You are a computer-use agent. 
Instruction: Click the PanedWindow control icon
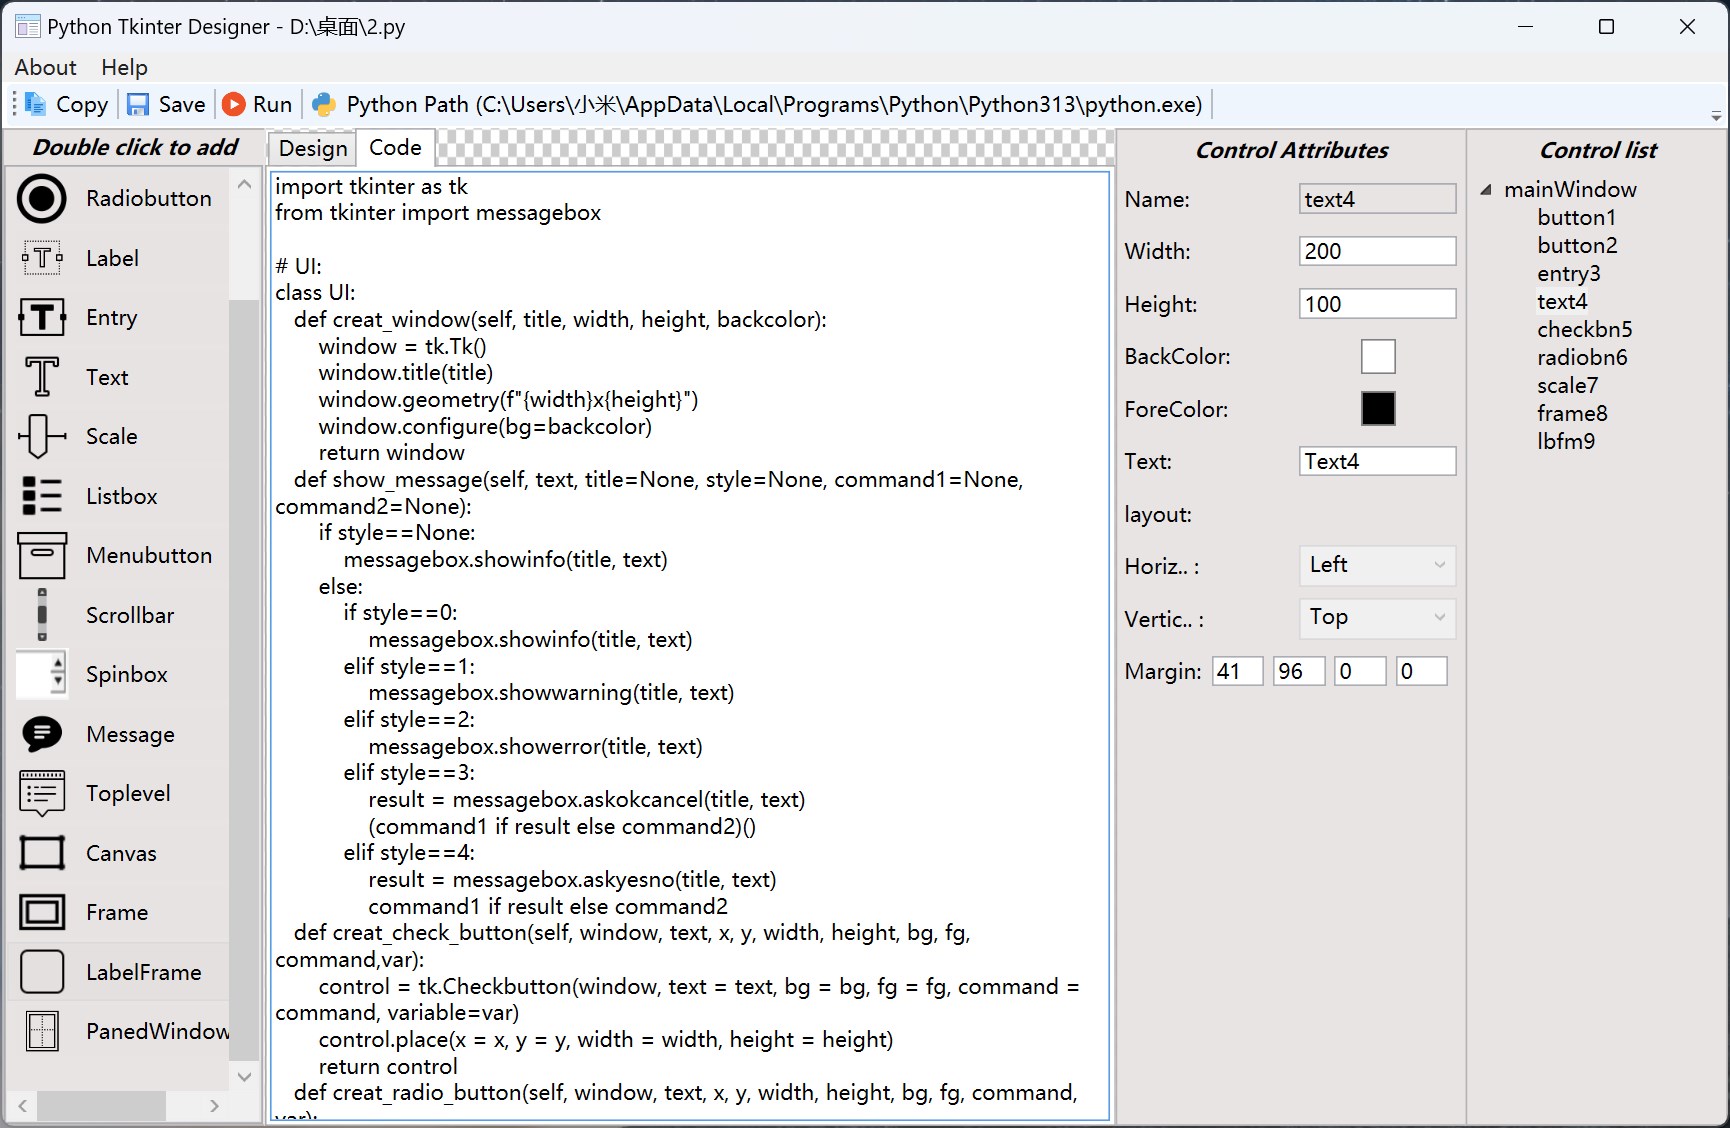pyautogui.click(x=42, y=1031)
